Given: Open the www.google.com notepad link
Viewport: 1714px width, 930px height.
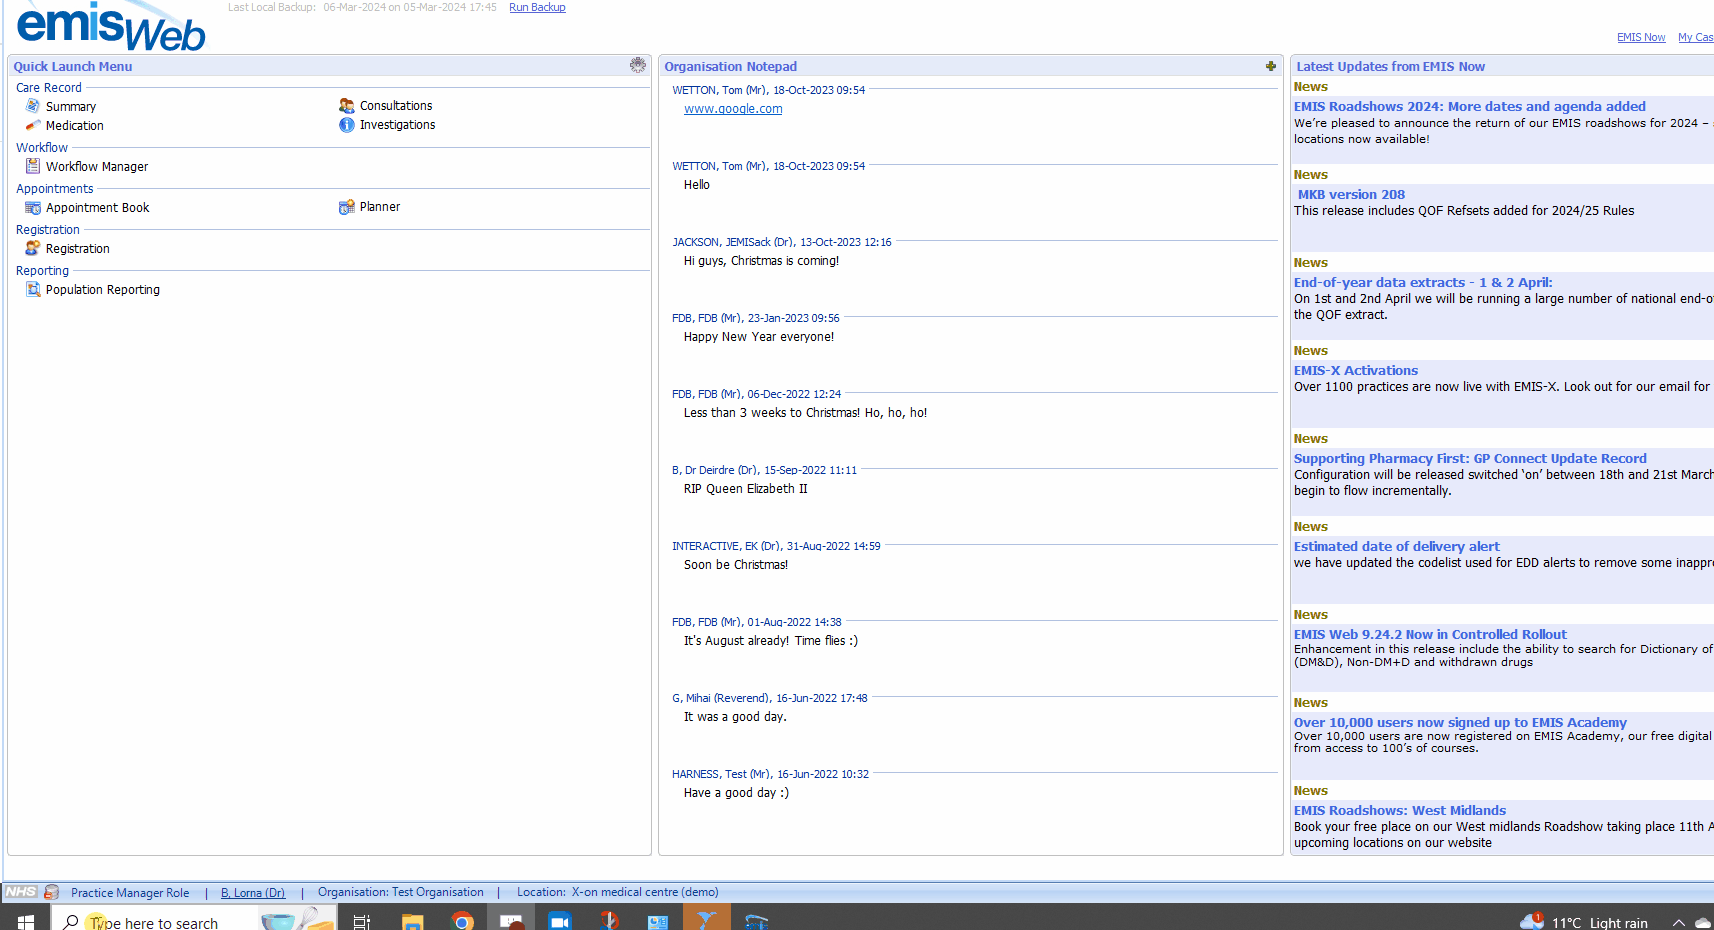Looking at the screenshot, I should (733, 109).
